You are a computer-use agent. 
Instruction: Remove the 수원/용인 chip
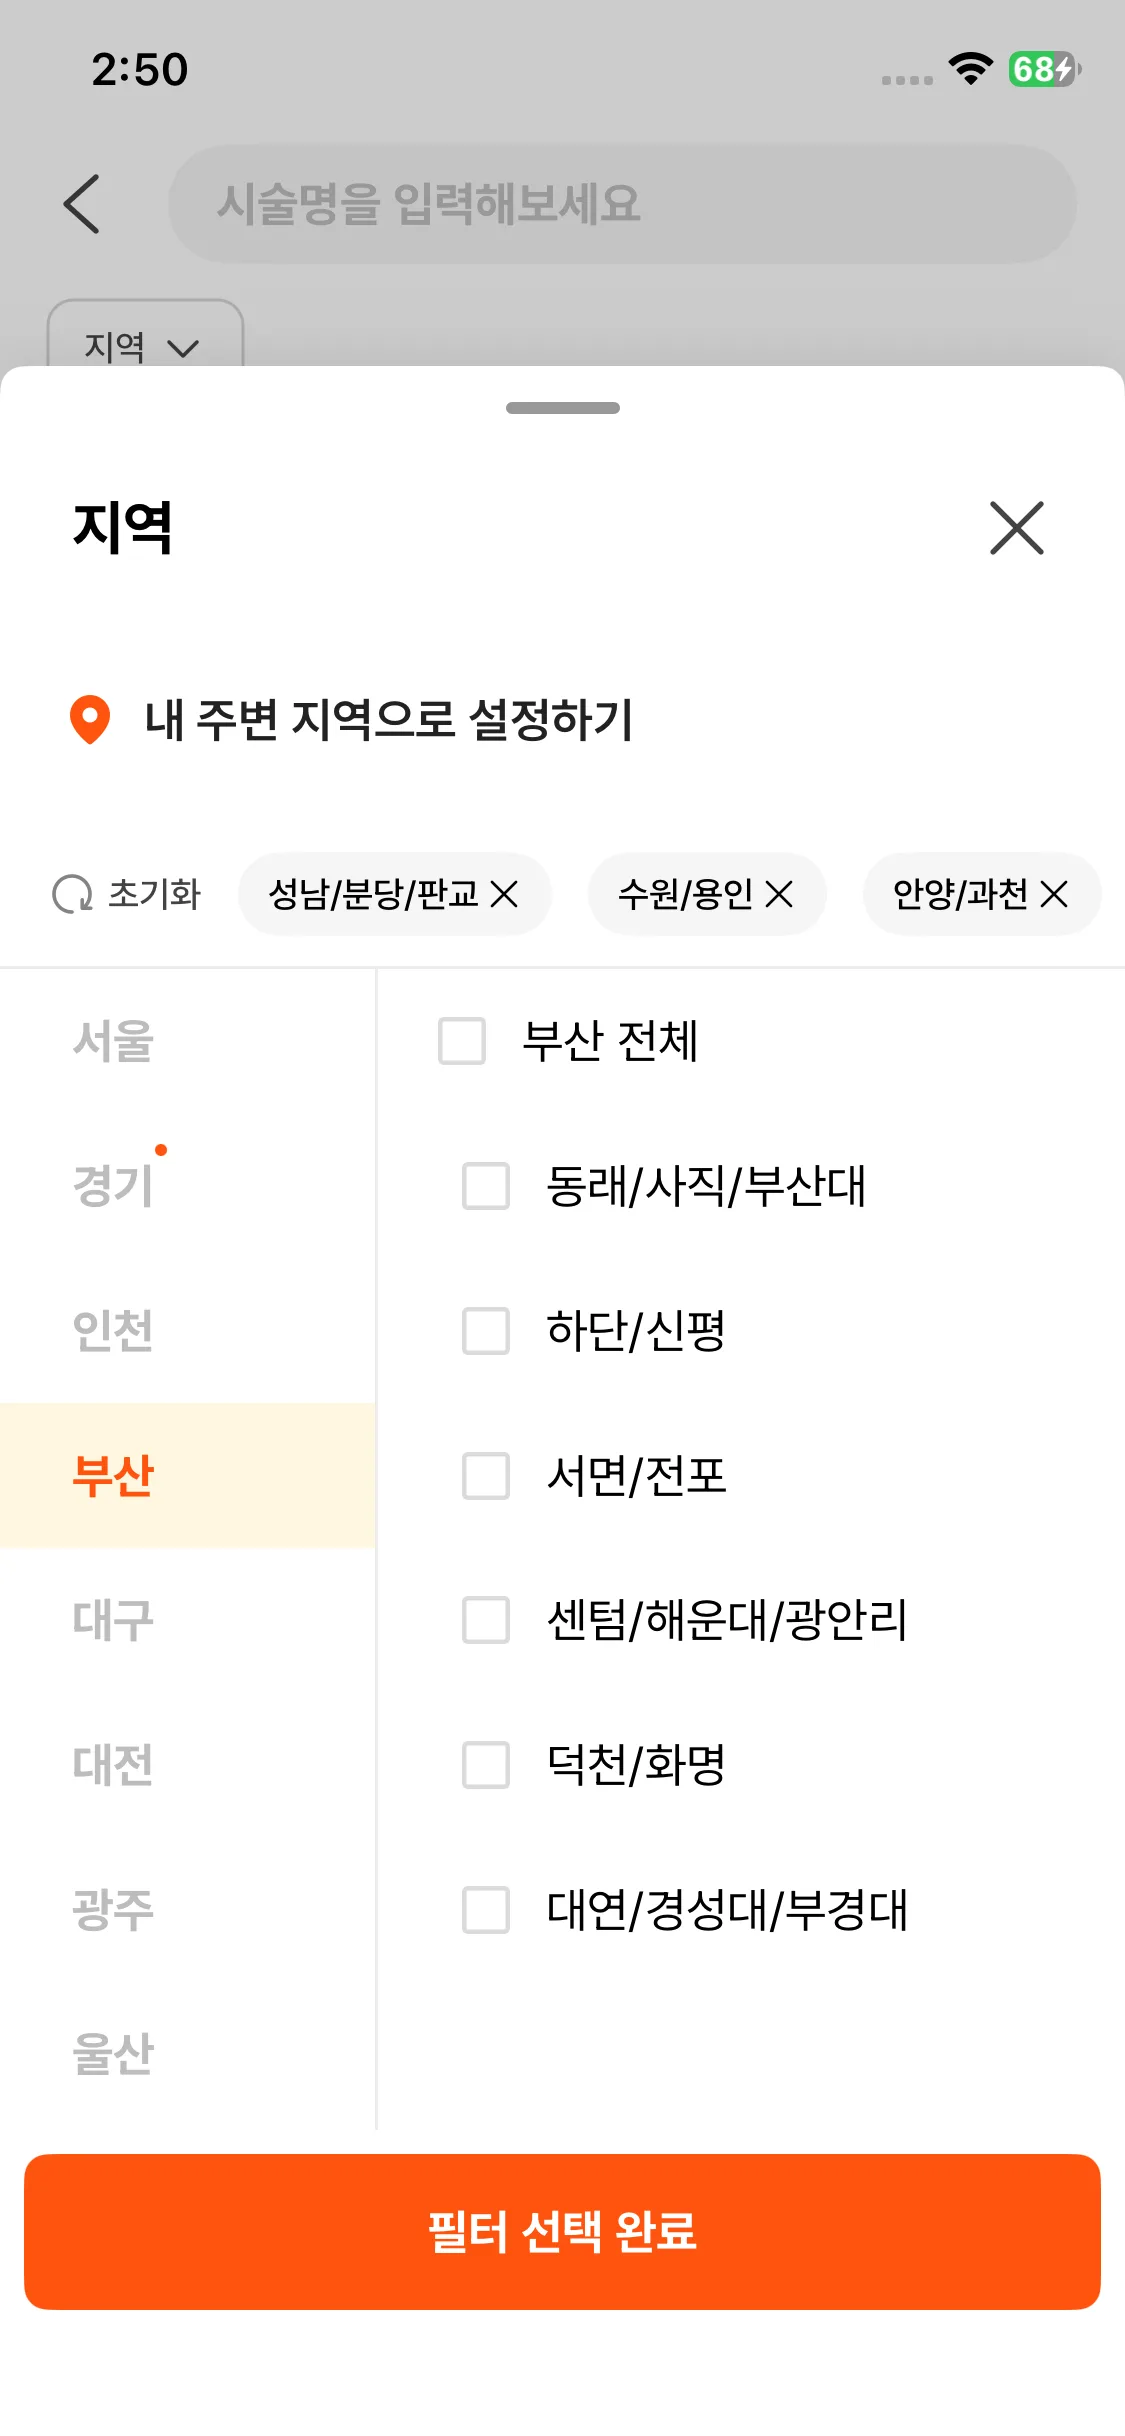coord(779,894)
